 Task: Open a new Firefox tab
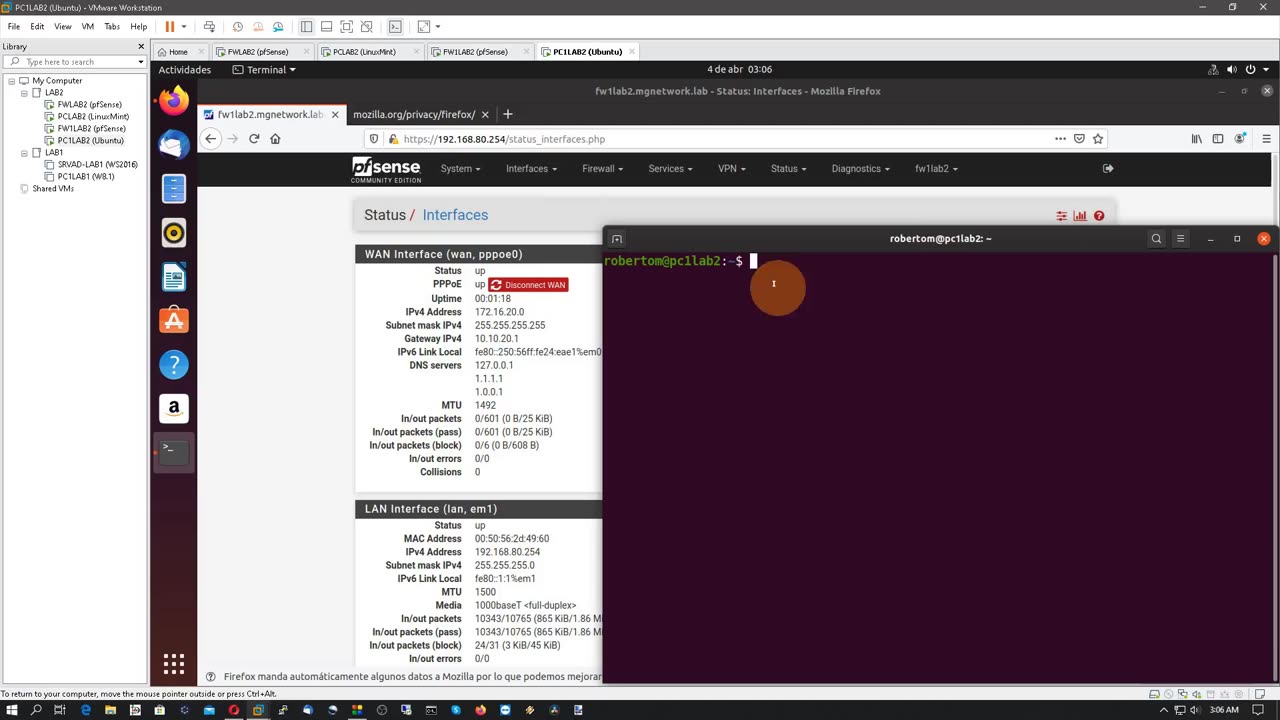click(507, 115)
